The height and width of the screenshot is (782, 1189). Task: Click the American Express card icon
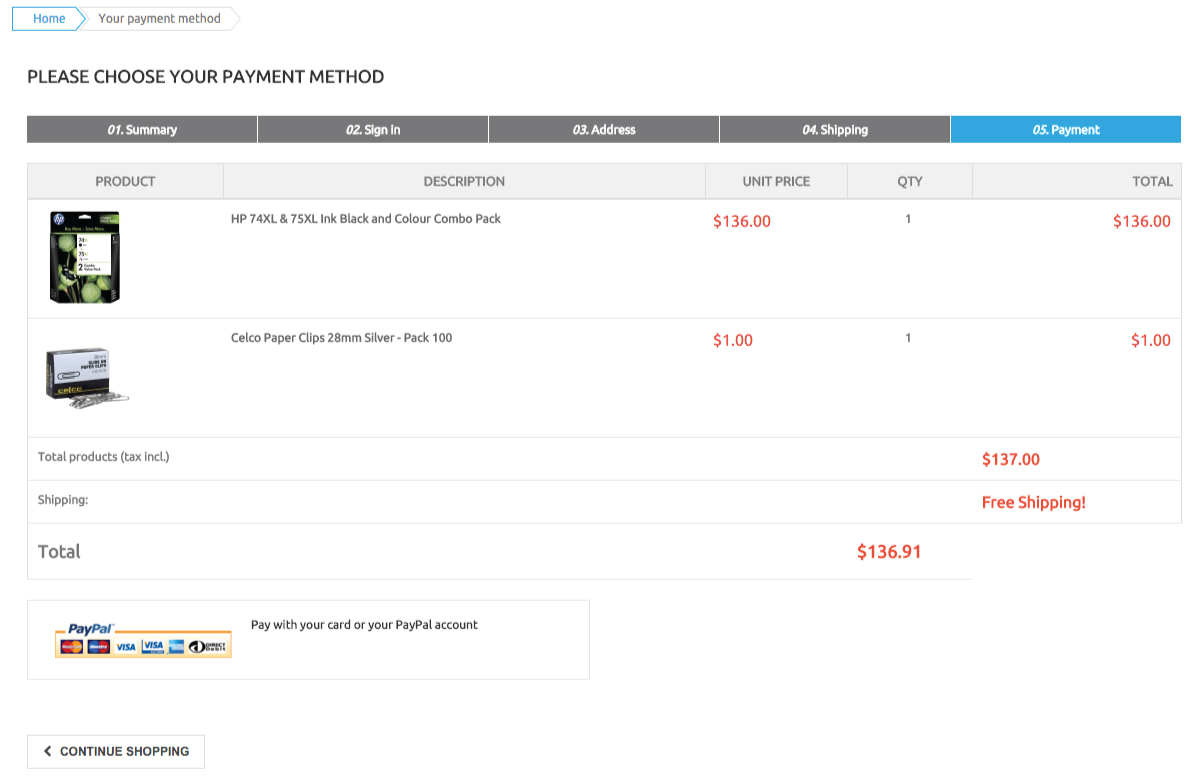pos(176,647)
